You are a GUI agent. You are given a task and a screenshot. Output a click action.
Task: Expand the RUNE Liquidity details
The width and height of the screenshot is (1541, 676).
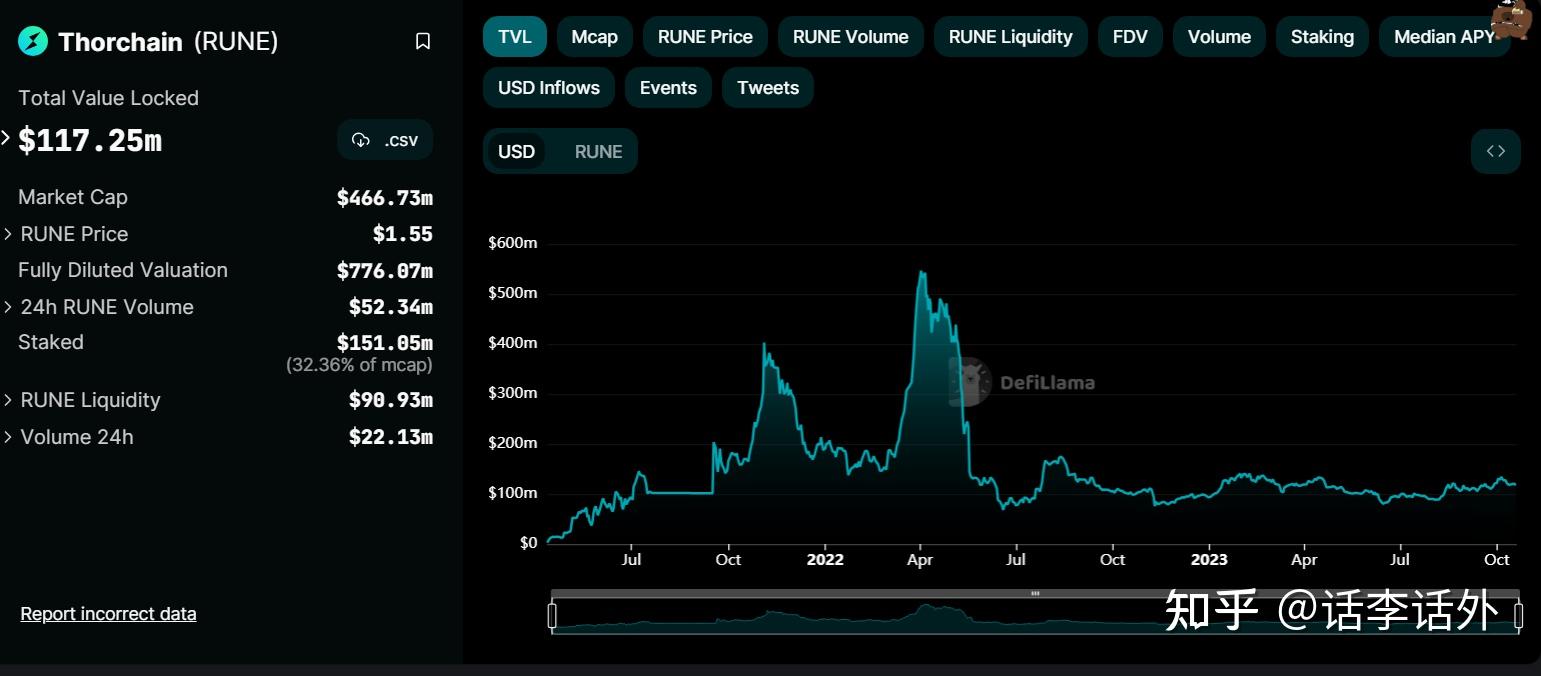(10, 399)
